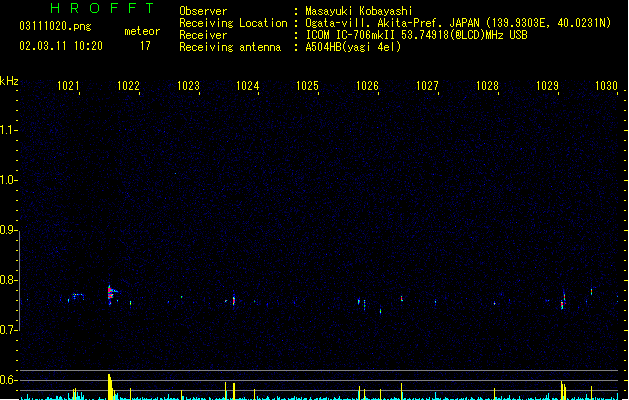This screenshot has height=400, width=629.
Task: Click time axis label 1021
Action: (68, 85)
